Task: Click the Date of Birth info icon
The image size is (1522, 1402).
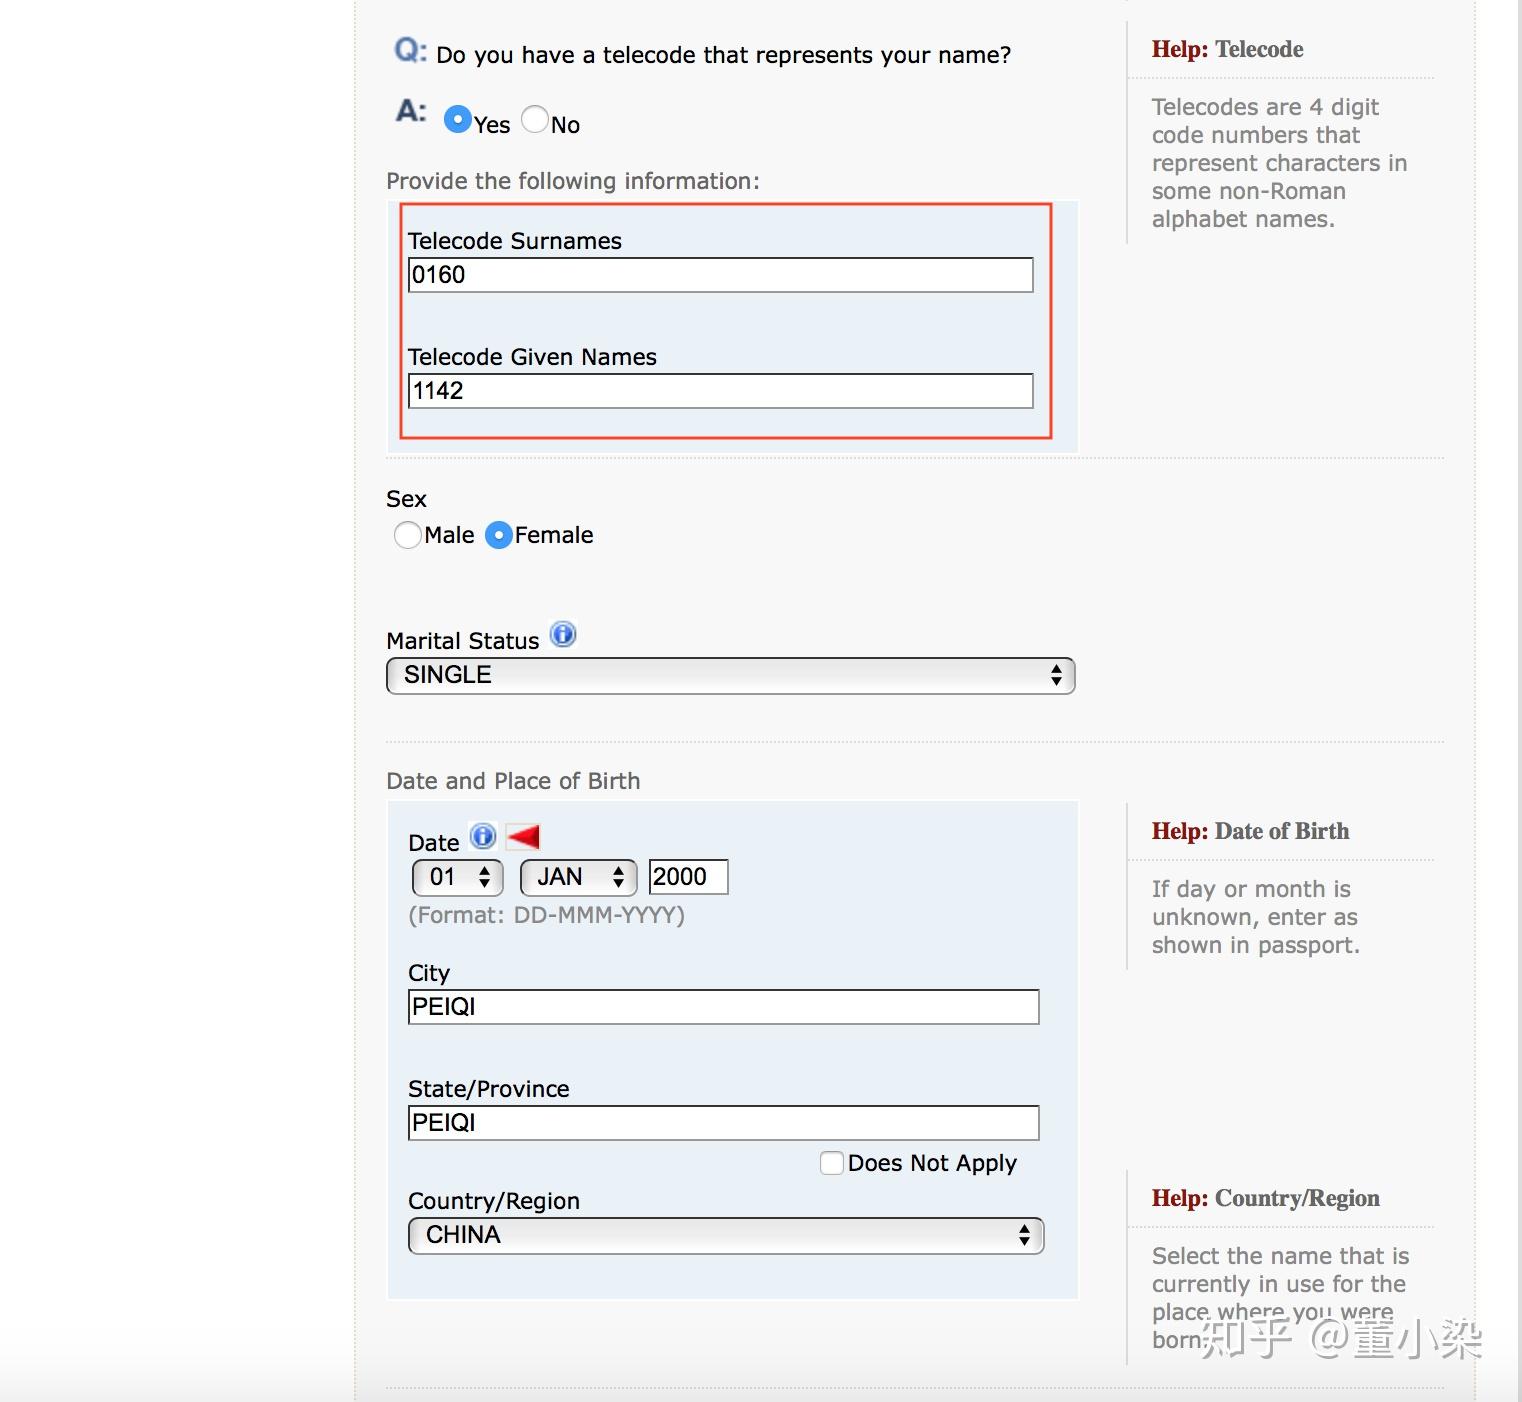Action: point(483,836)
